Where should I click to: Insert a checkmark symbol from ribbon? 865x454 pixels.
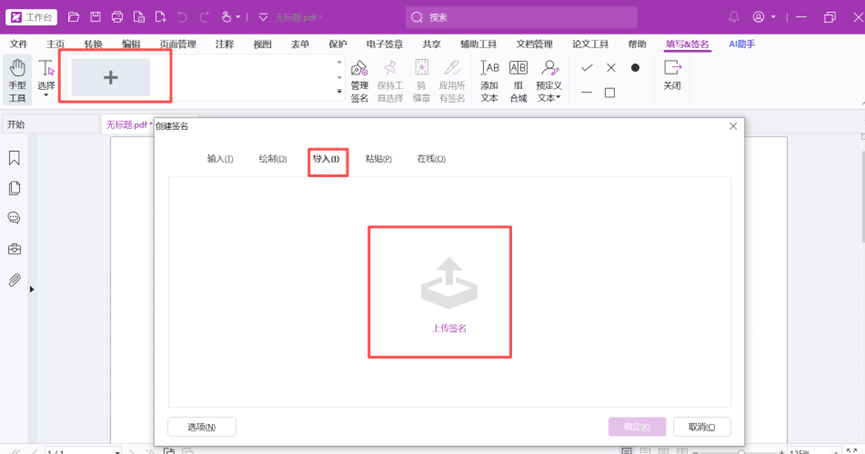(587, 68)
